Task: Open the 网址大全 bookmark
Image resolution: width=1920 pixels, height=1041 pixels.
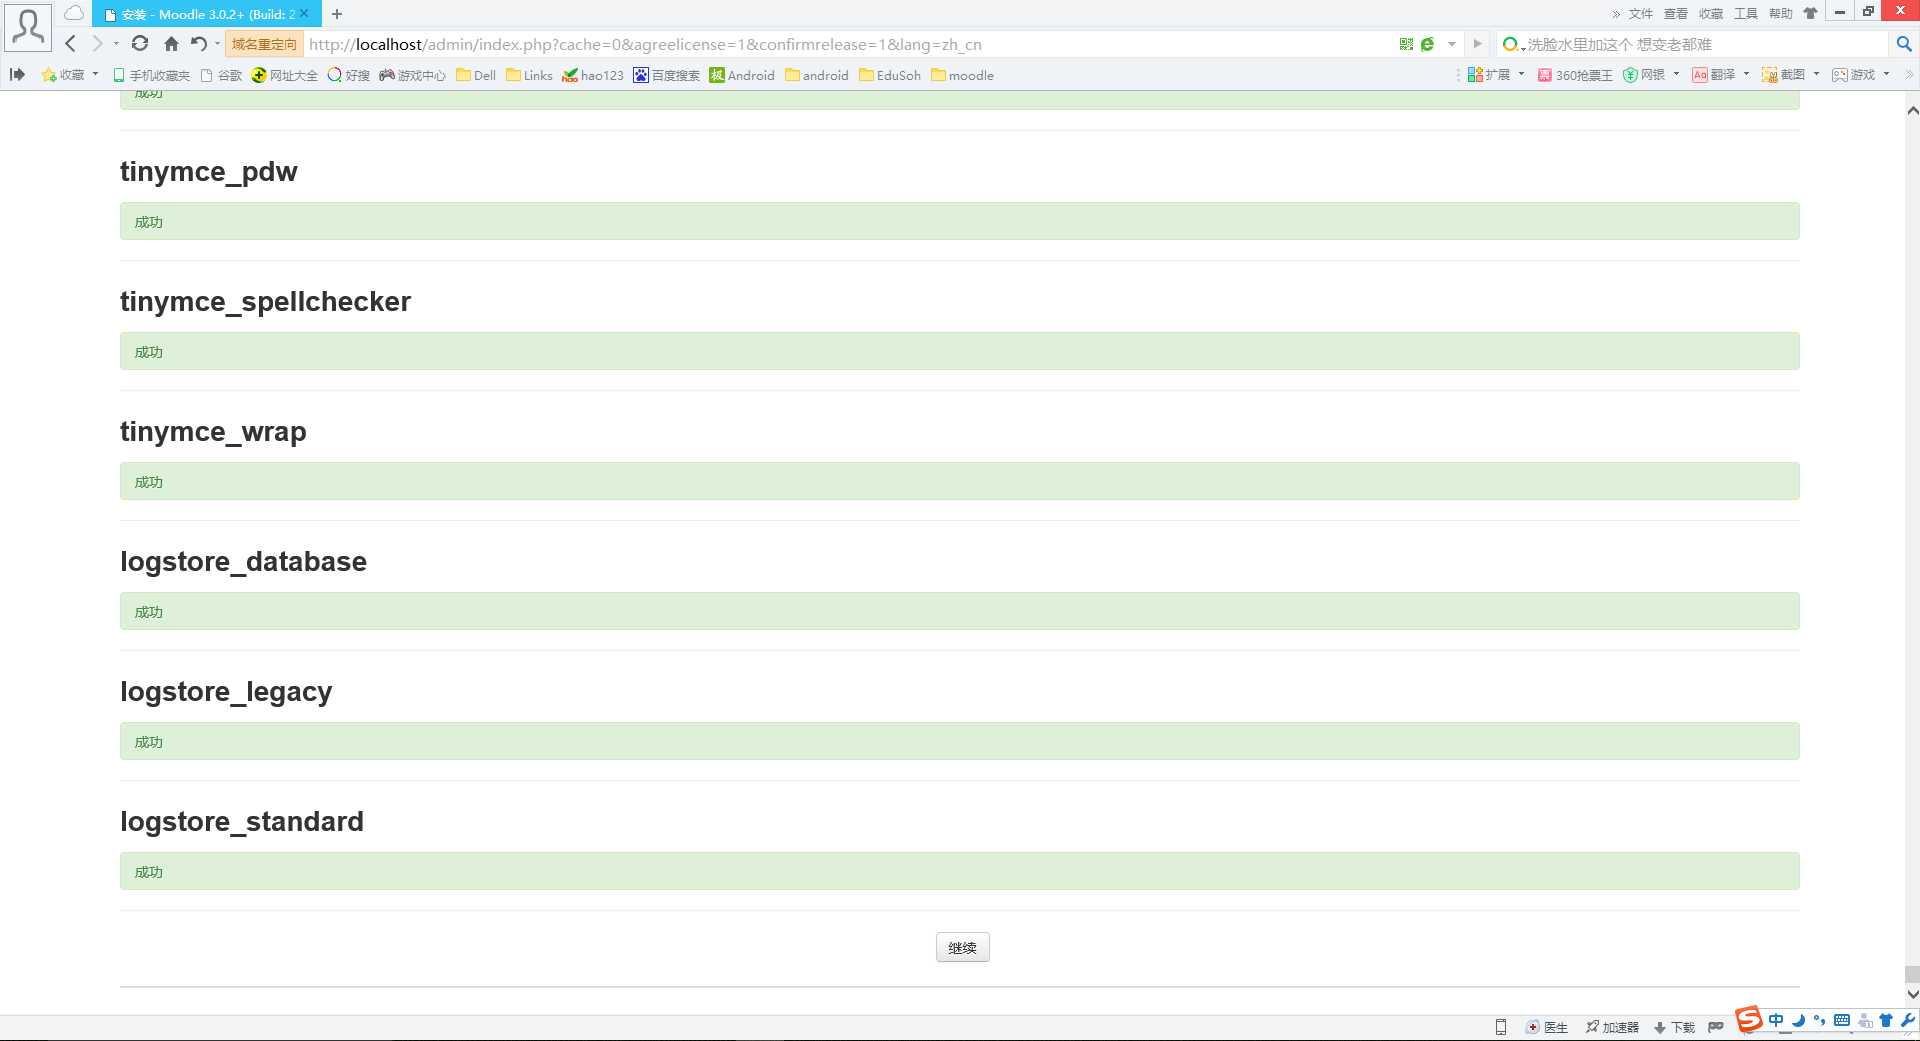Action: coord(284,75)
